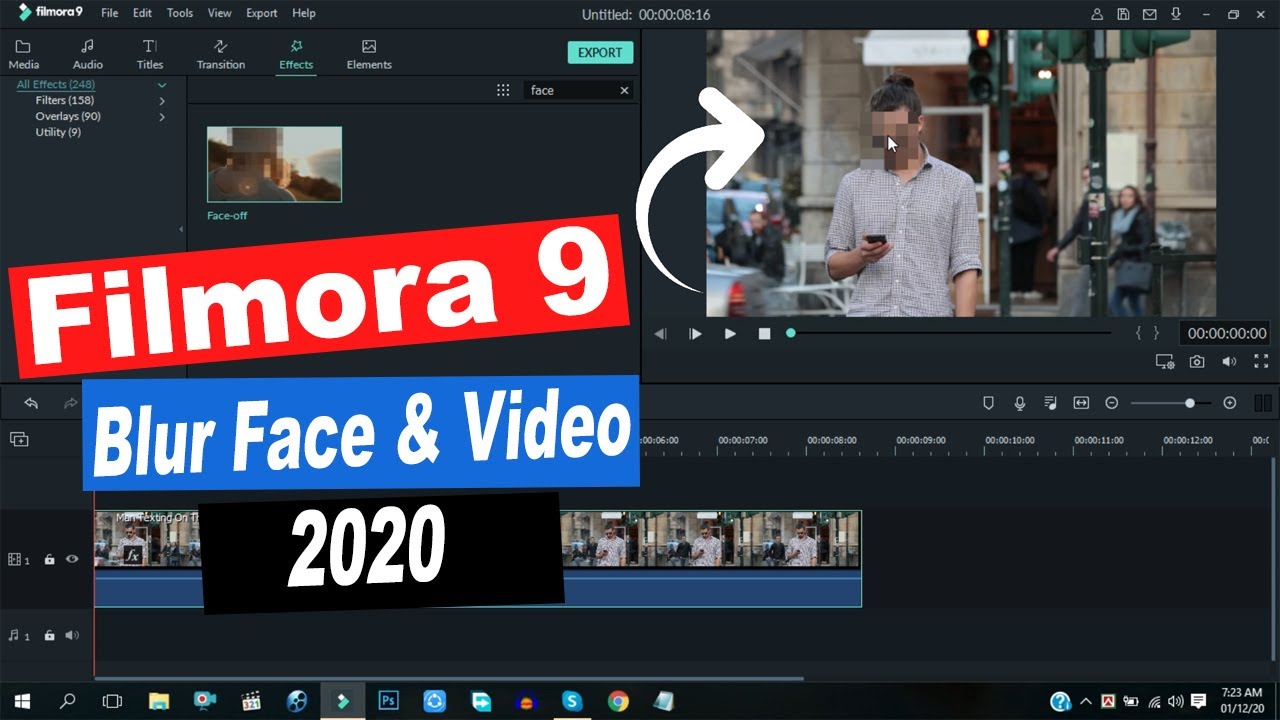Select Utility (9) in the effects tree
Viewport: 1280px width, 720px height.
click(x=58, y=132)
